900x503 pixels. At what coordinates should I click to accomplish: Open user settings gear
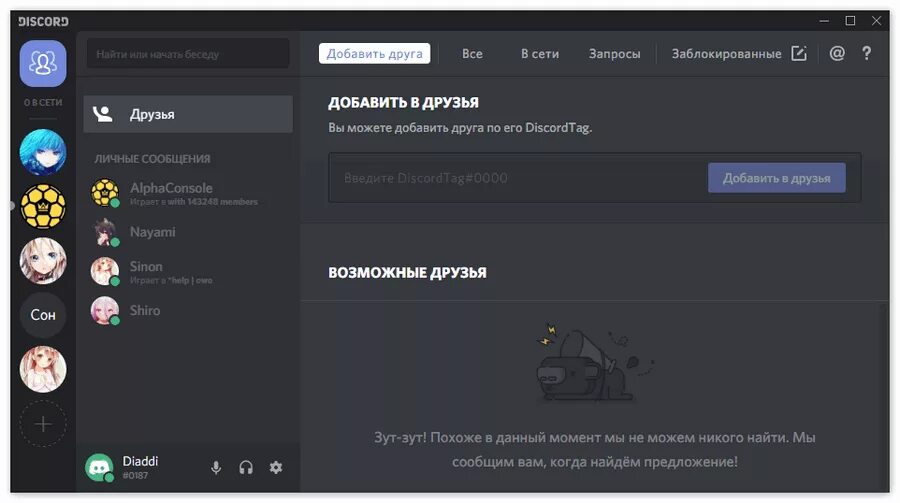(276, 467)
